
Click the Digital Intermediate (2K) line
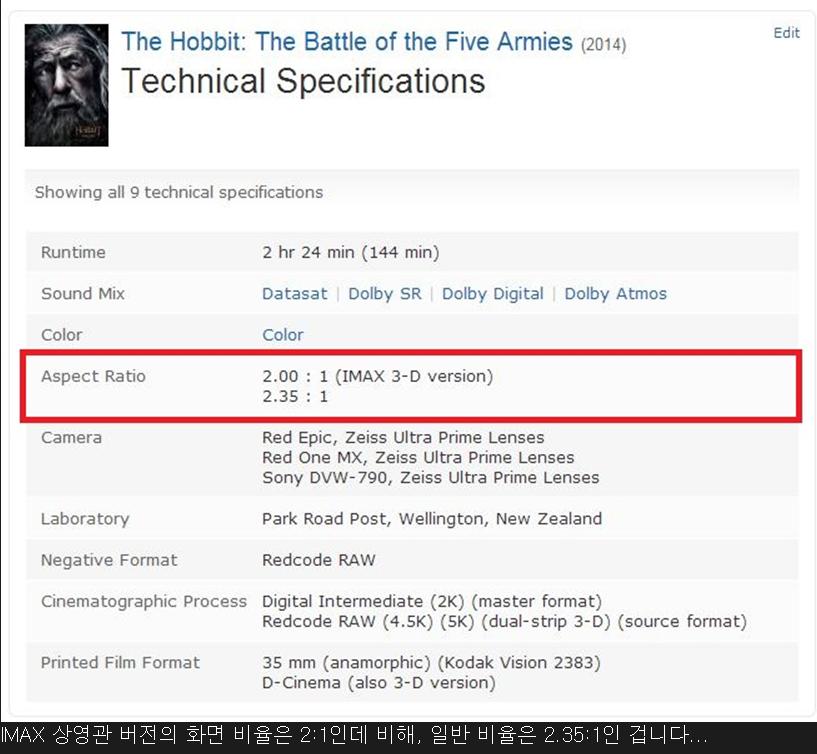(x=431, y=601)
